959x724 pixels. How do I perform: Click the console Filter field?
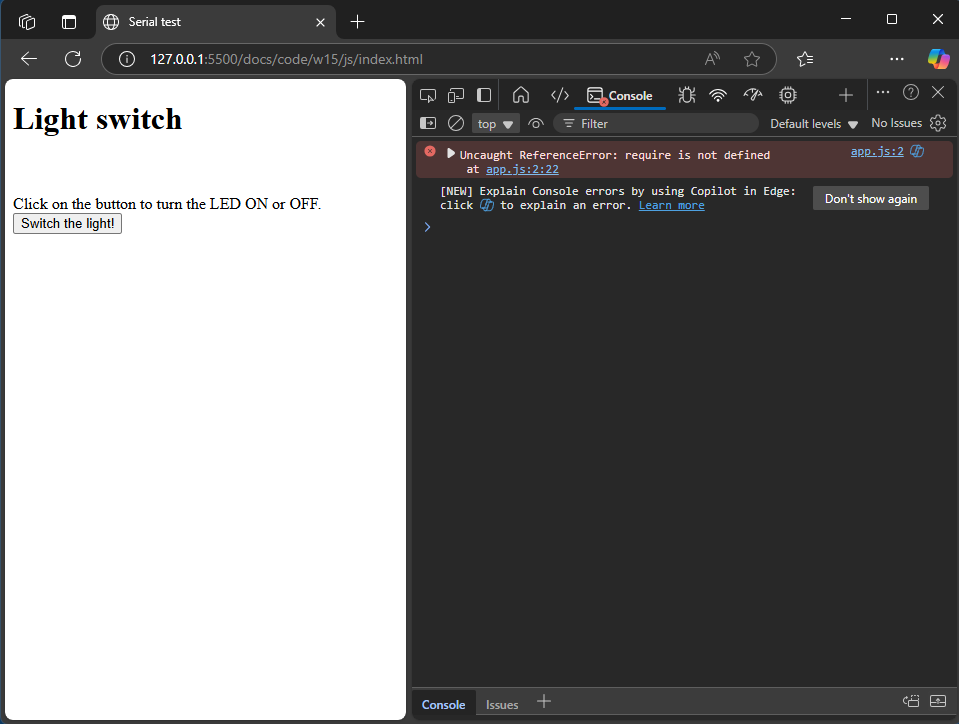[x=656, y=124]
